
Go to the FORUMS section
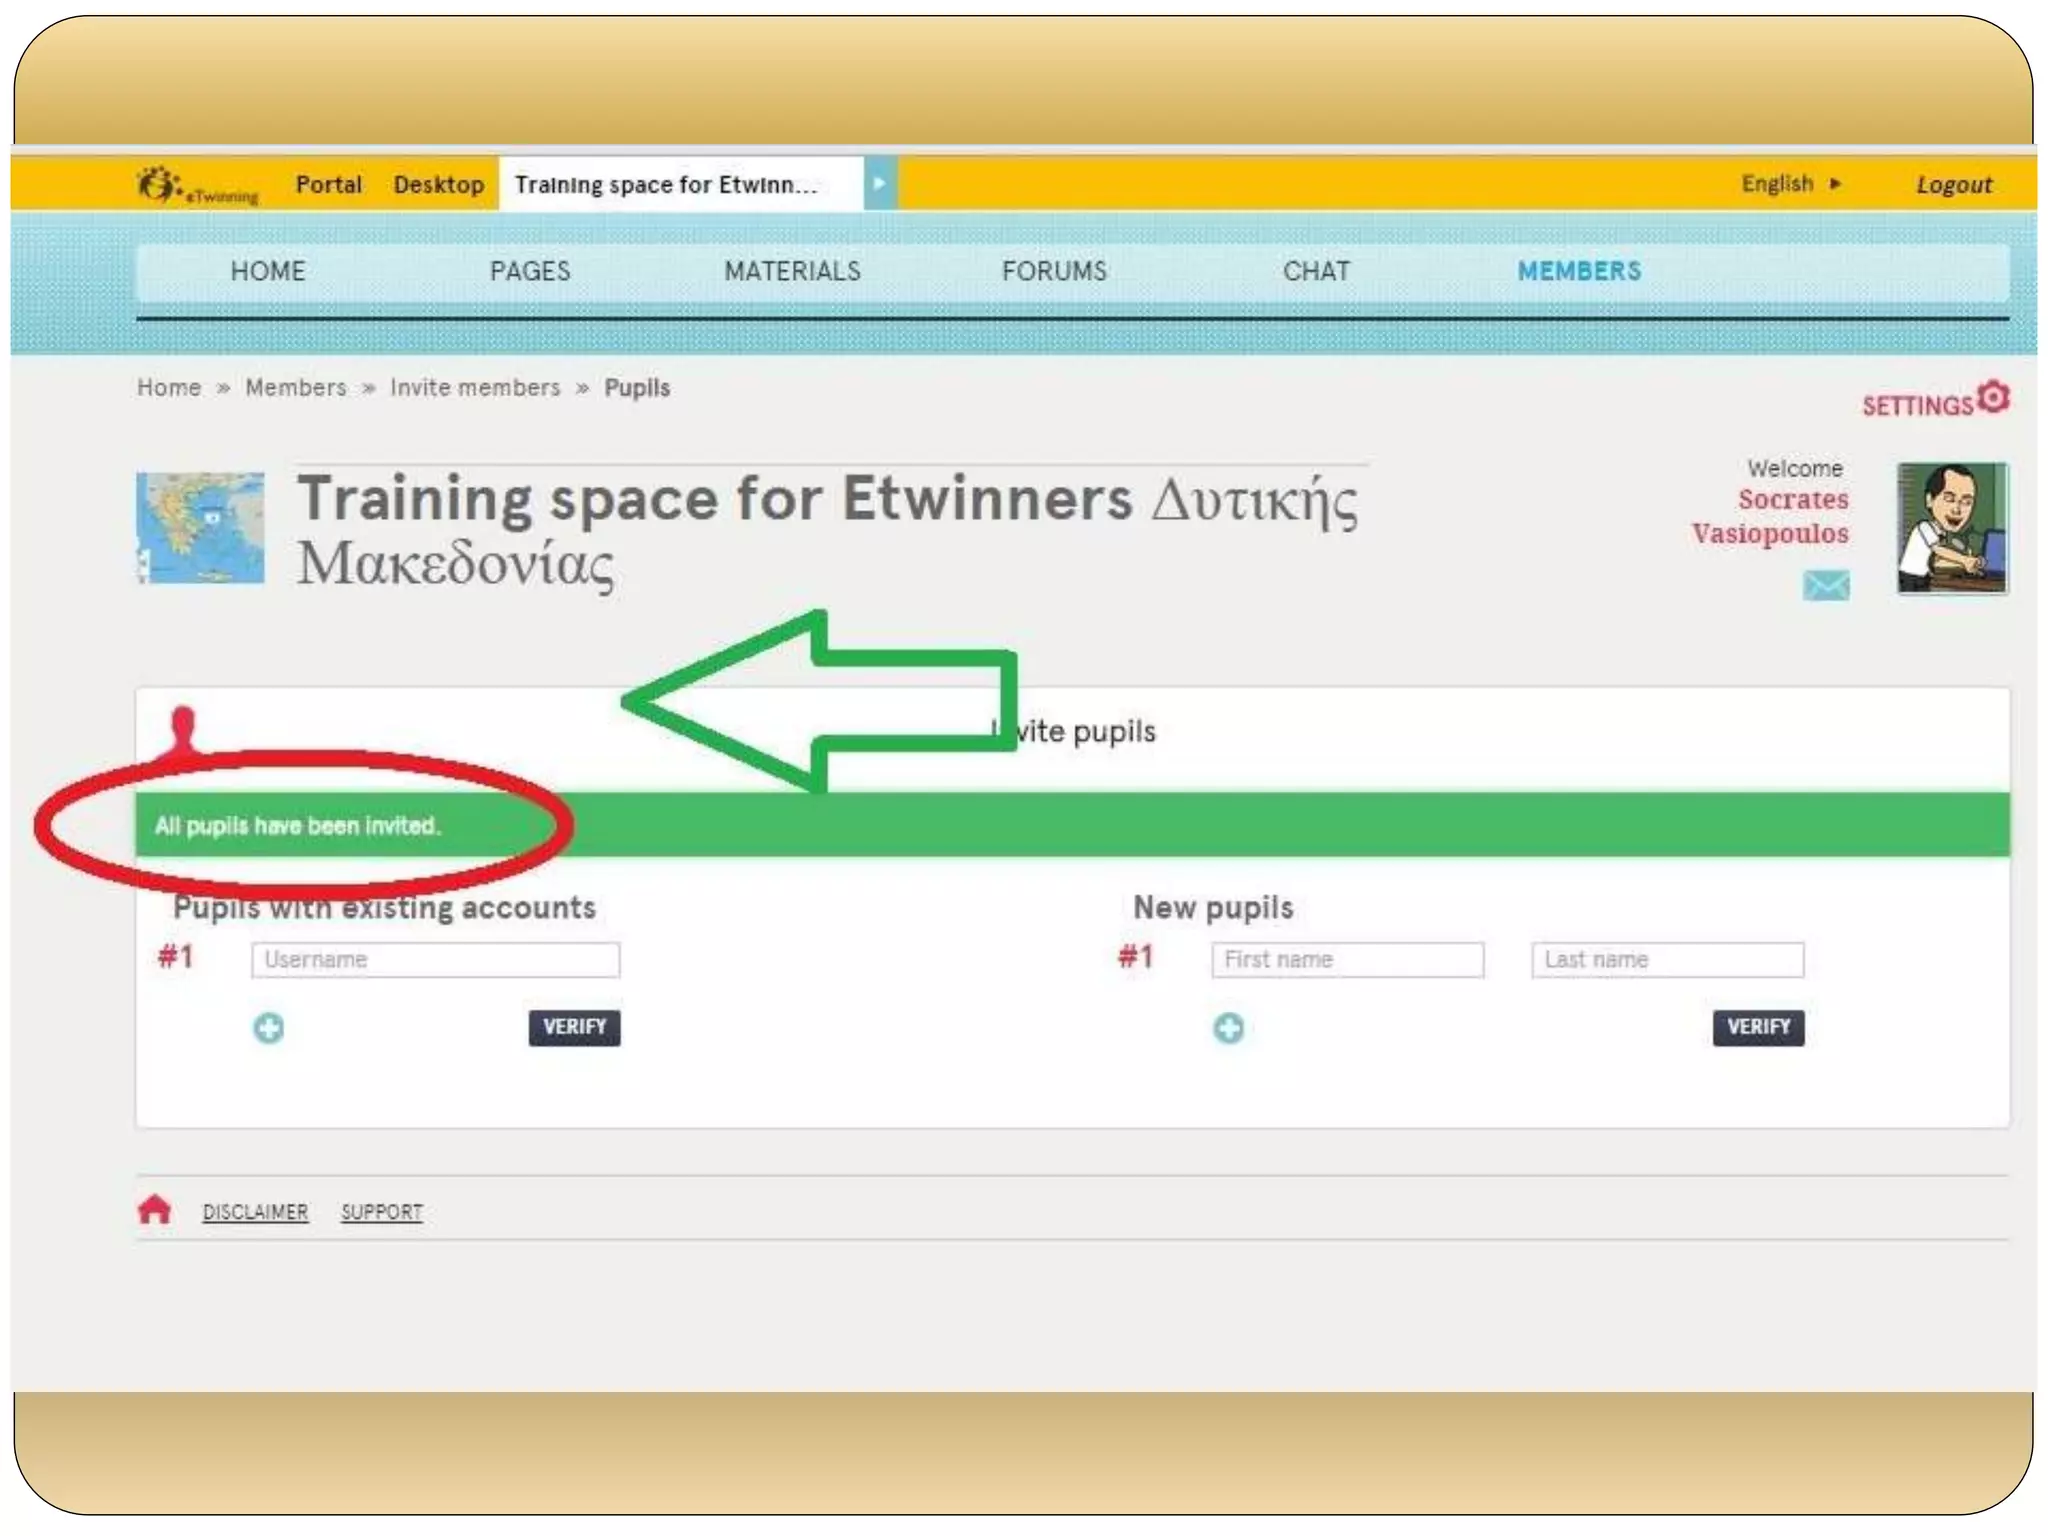[x=1054, y=271]
